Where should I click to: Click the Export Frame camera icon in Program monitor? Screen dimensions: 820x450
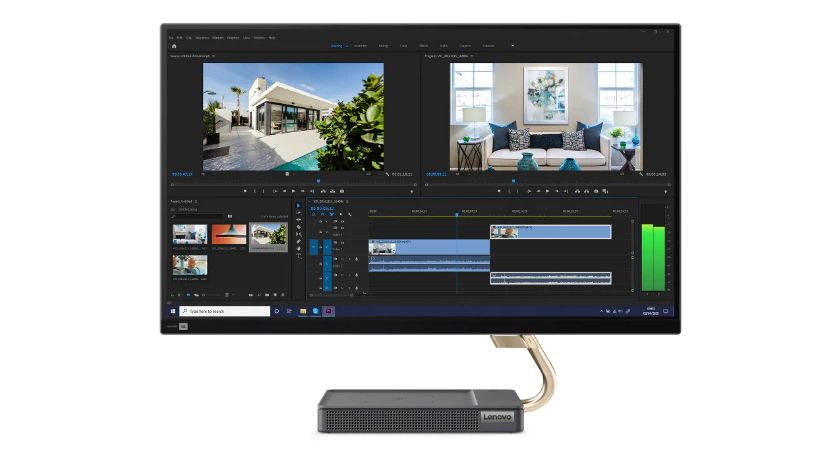(x=596, y=191)
